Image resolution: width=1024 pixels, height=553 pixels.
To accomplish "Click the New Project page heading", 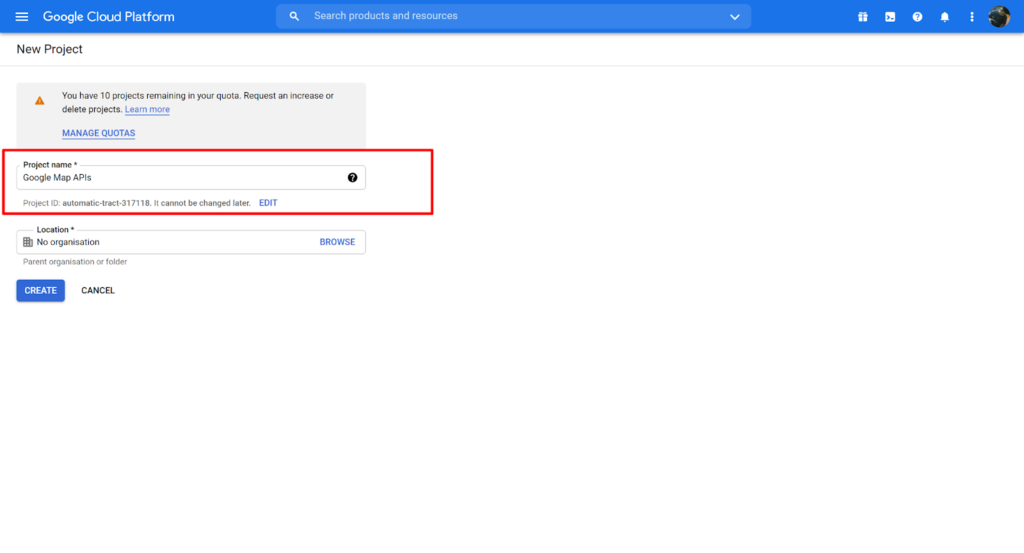I will pos(50,50).
